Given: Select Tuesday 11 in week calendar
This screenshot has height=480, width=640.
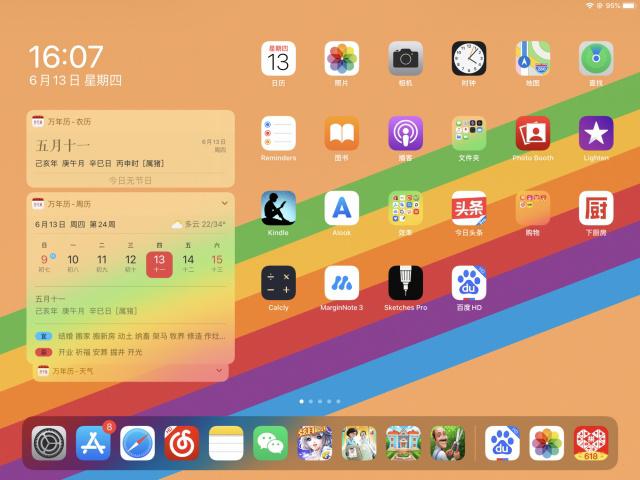Looking at the screenshot, I should point(102,263).
